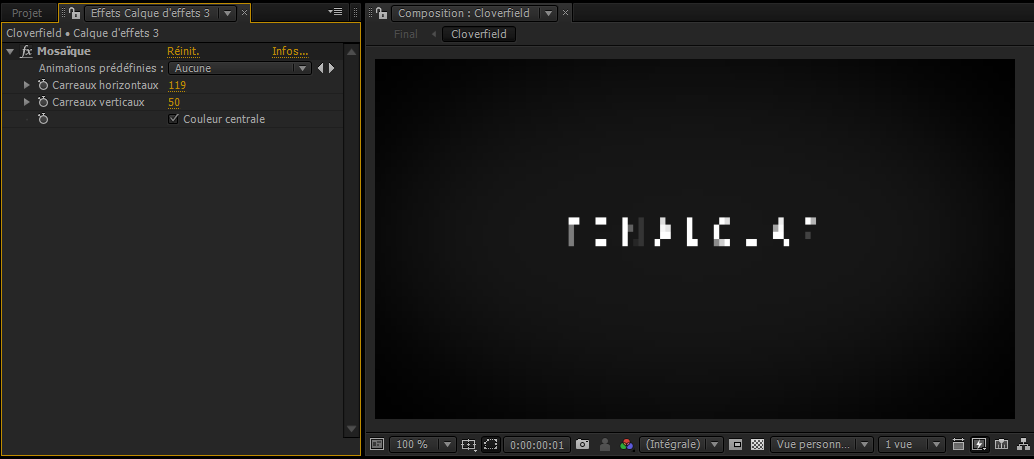Toggle the Fast Previews lightning icon

(x=979, y=444)
